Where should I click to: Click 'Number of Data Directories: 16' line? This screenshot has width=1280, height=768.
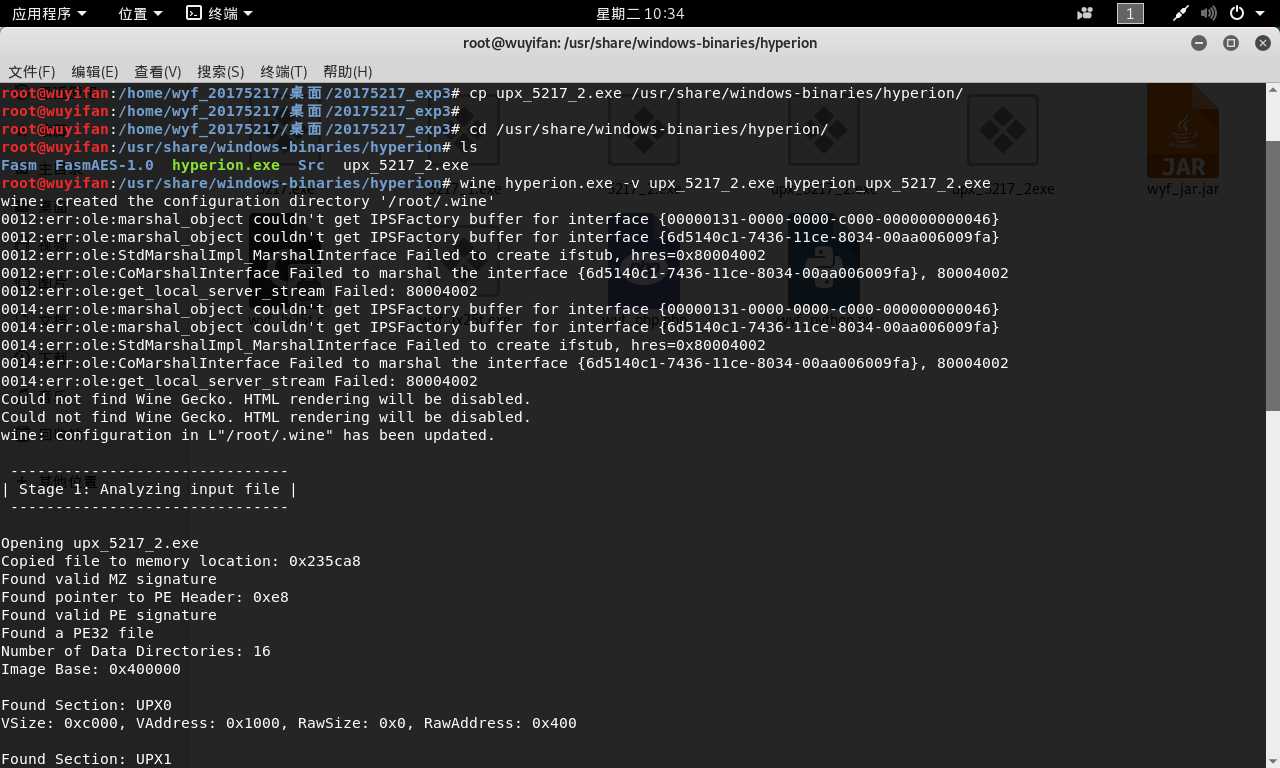pyautogui.click(x=136, y=651)
